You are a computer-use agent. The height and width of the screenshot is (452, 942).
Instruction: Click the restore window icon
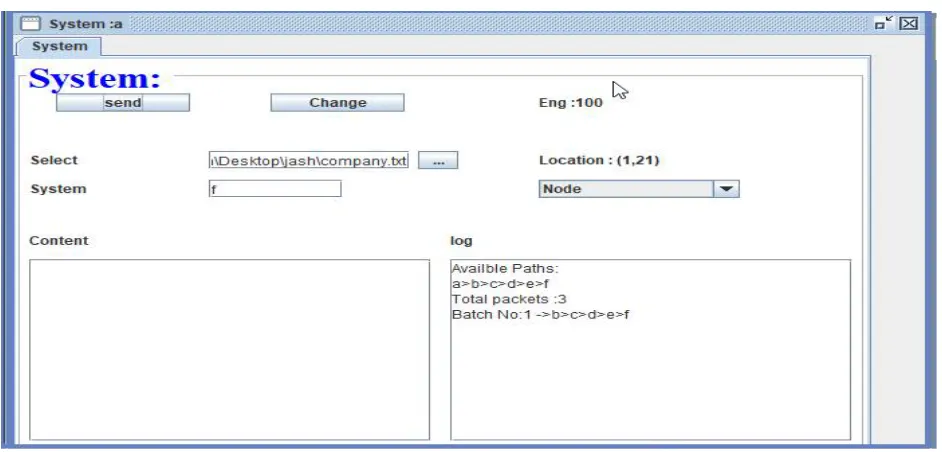(884, 23)
